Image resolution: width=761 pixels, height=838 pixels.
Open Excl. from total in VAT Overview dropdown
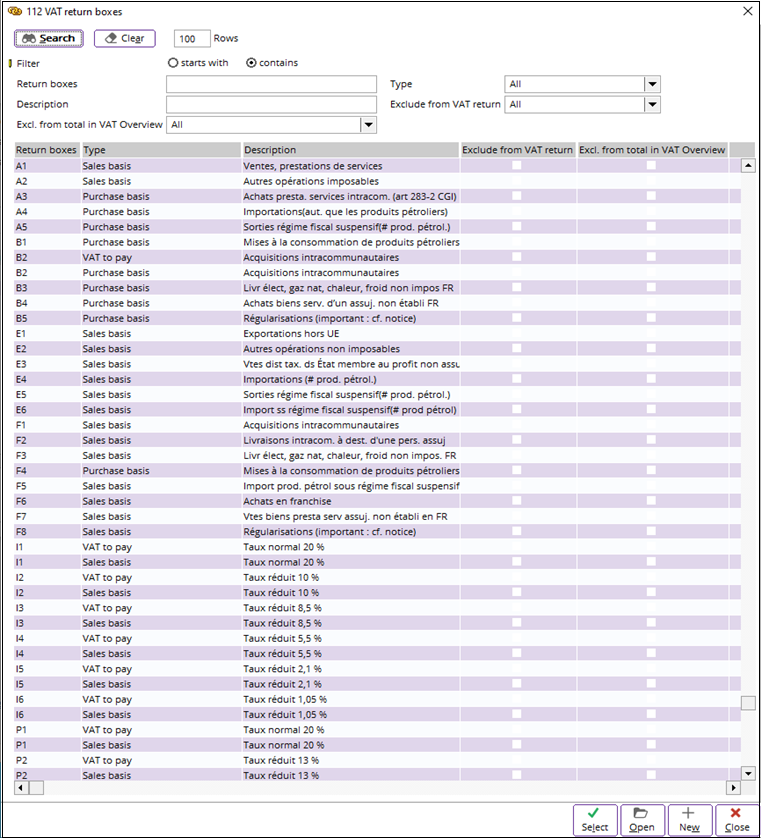(x=368, y=125)
